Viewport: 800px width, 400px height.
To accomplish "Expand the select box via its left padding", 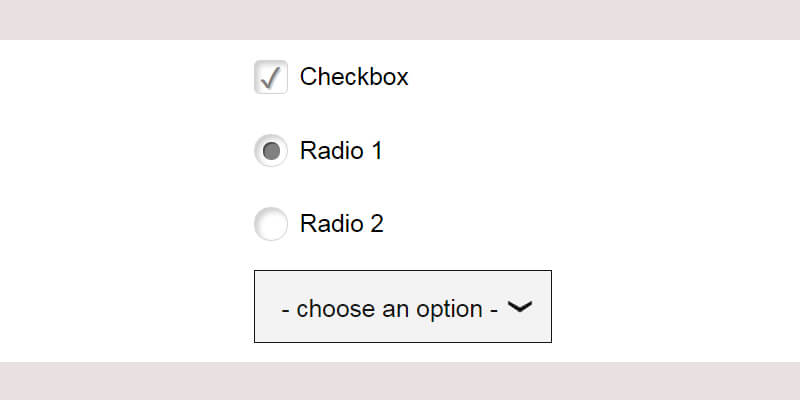I will [x=266, y=307].
